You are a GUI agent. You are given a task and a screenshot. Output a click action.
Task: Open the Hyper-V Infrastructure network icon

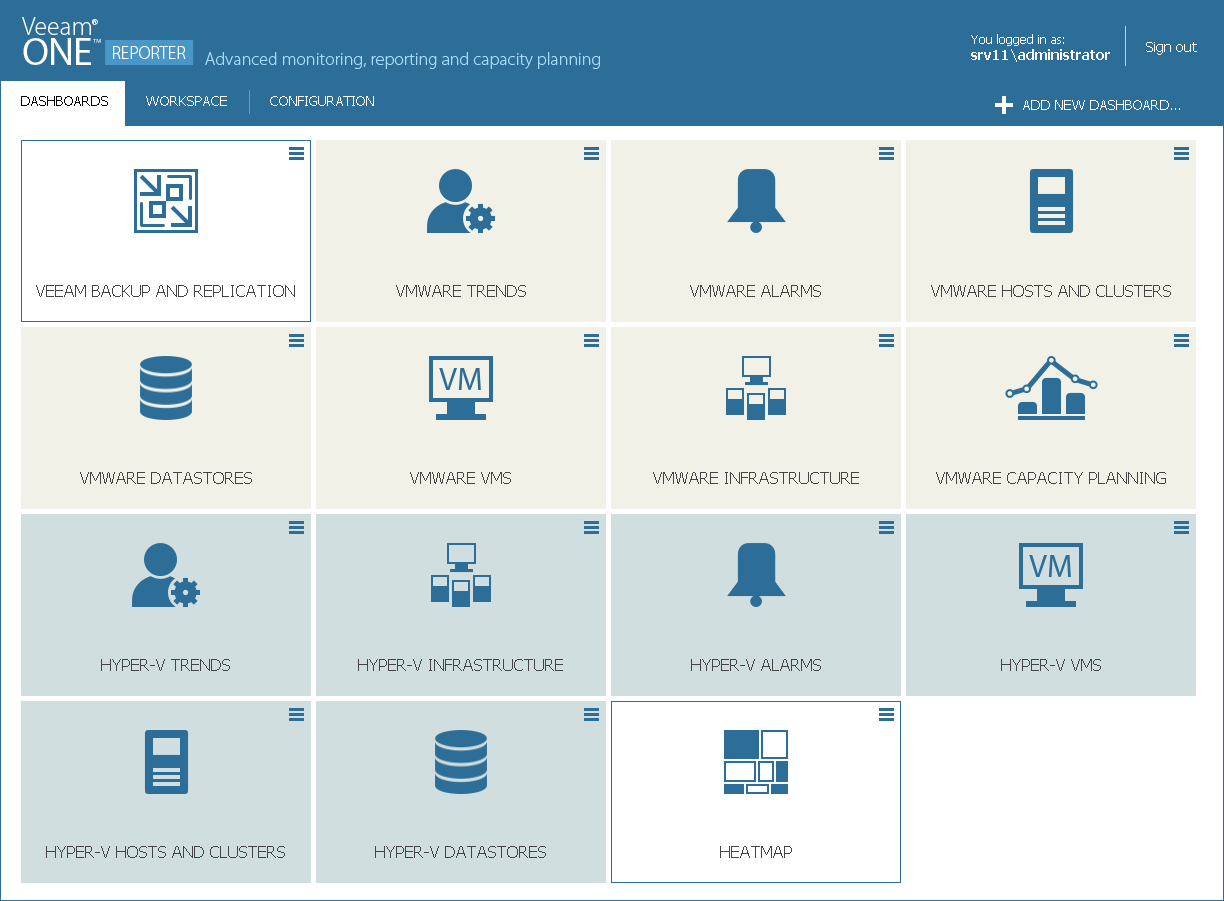click(461, 575)
